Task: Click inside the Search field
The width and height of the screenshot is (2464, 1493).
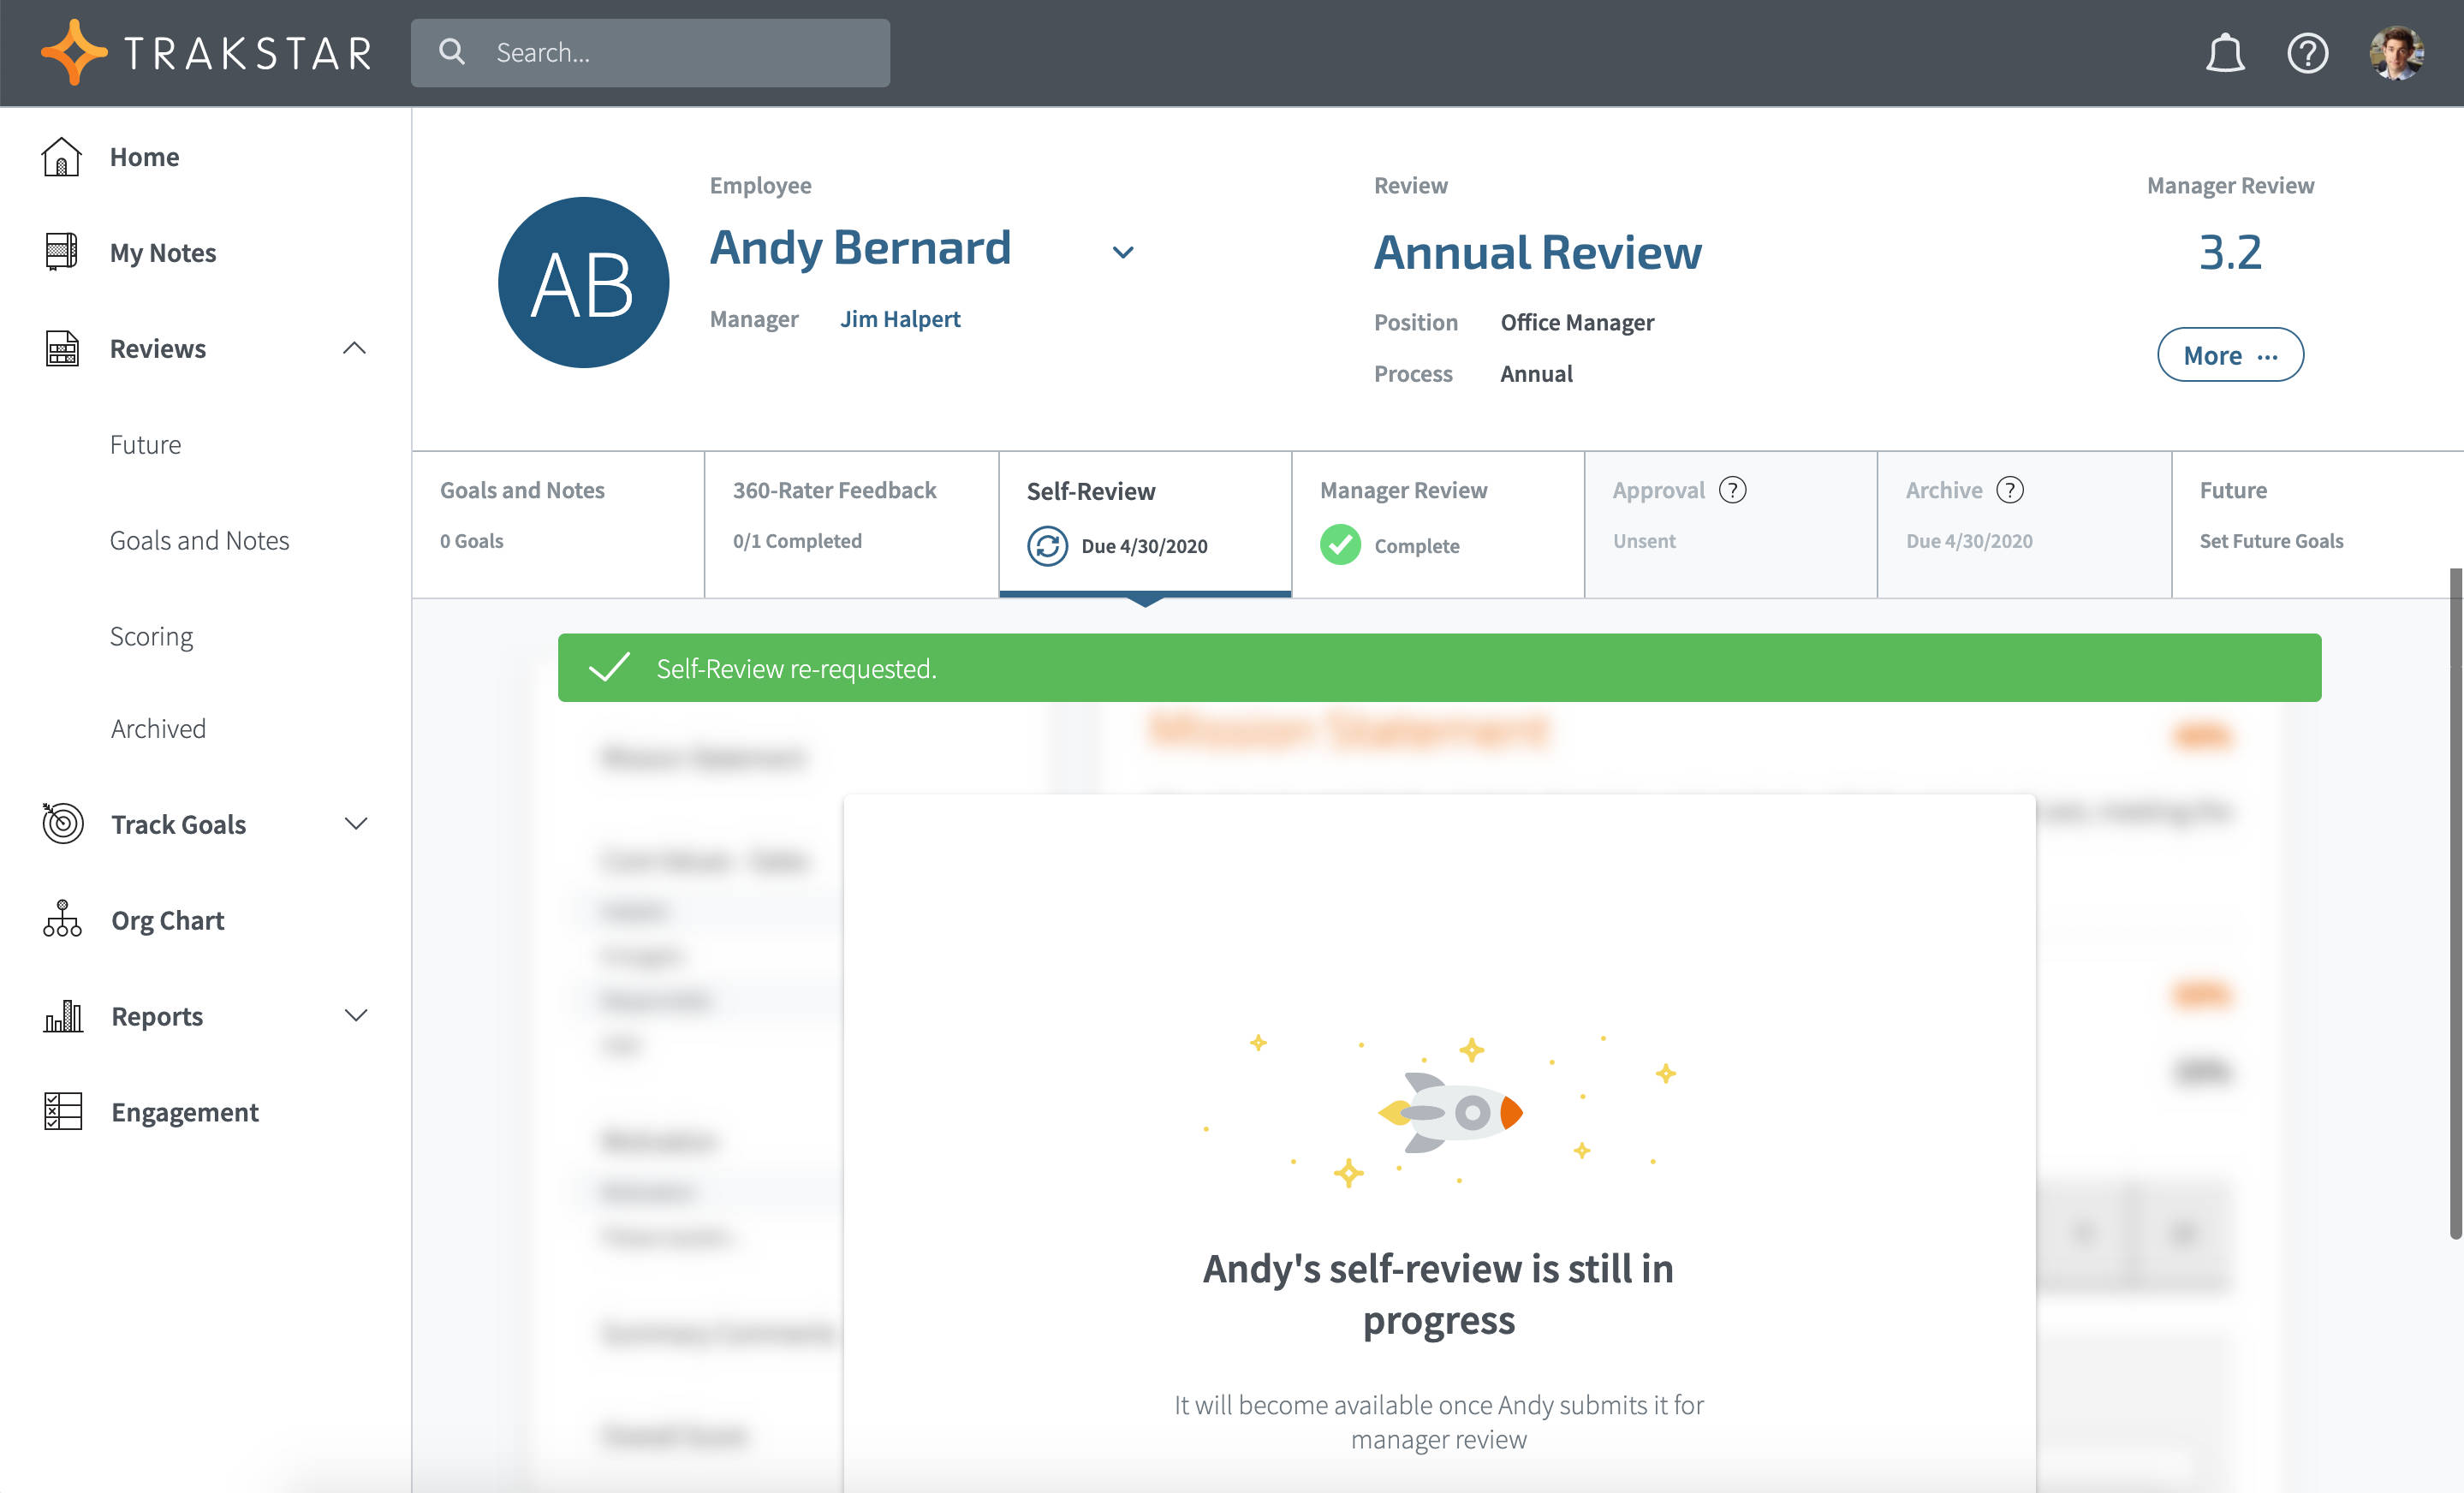Action: tap(650, 52)
